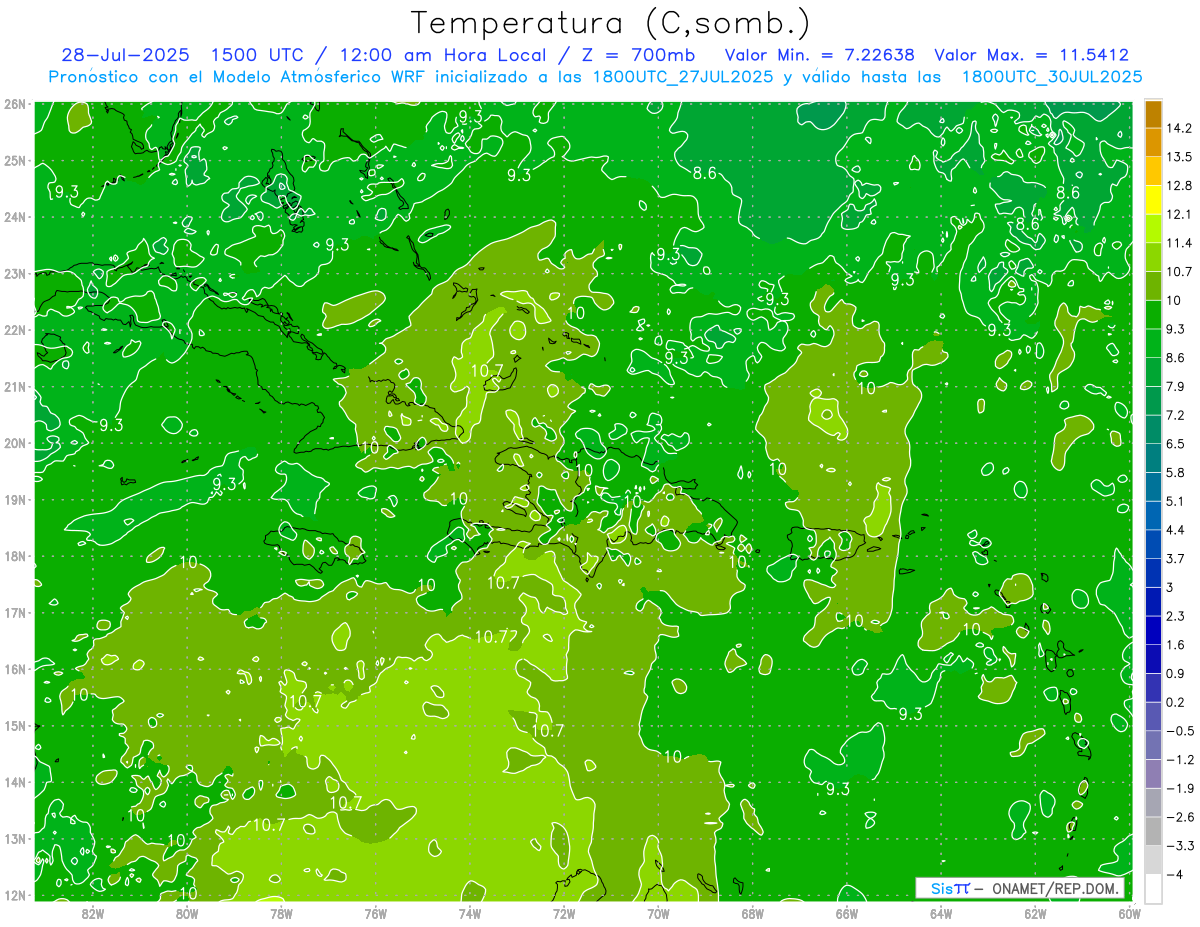Select the "1800UTC_30JUL2025" valid-until time
This screenshot has height=927, width=1200.
tap(1052, 77)
